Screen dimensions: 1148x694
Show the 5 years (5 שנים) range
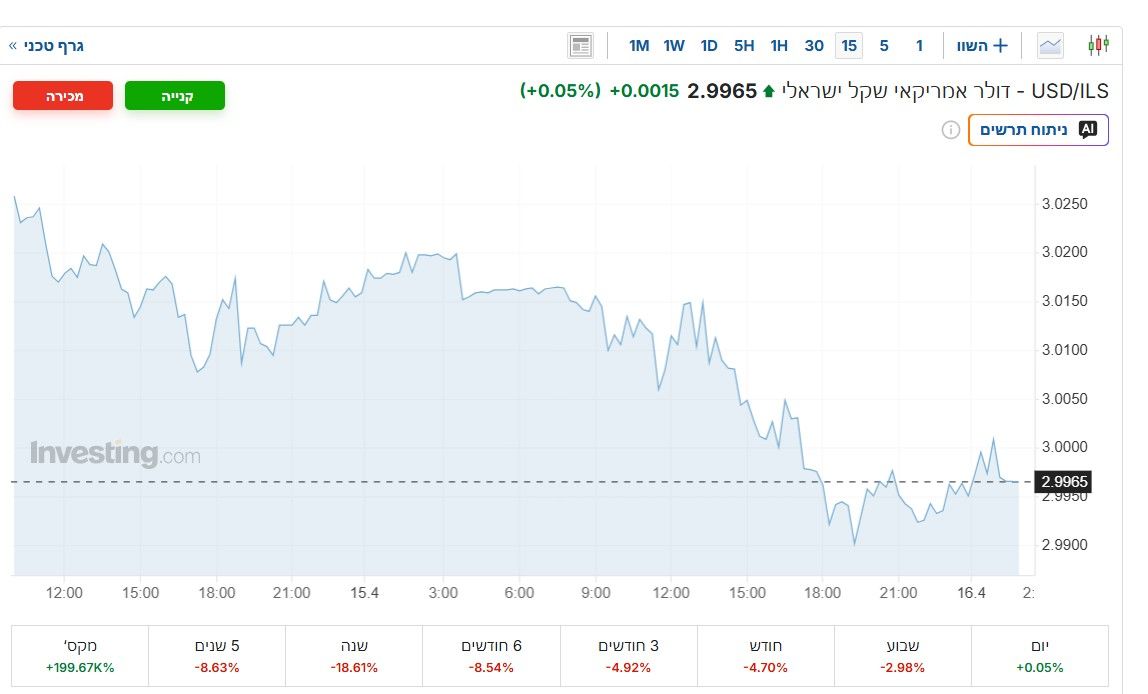click(x=216, y=656)
